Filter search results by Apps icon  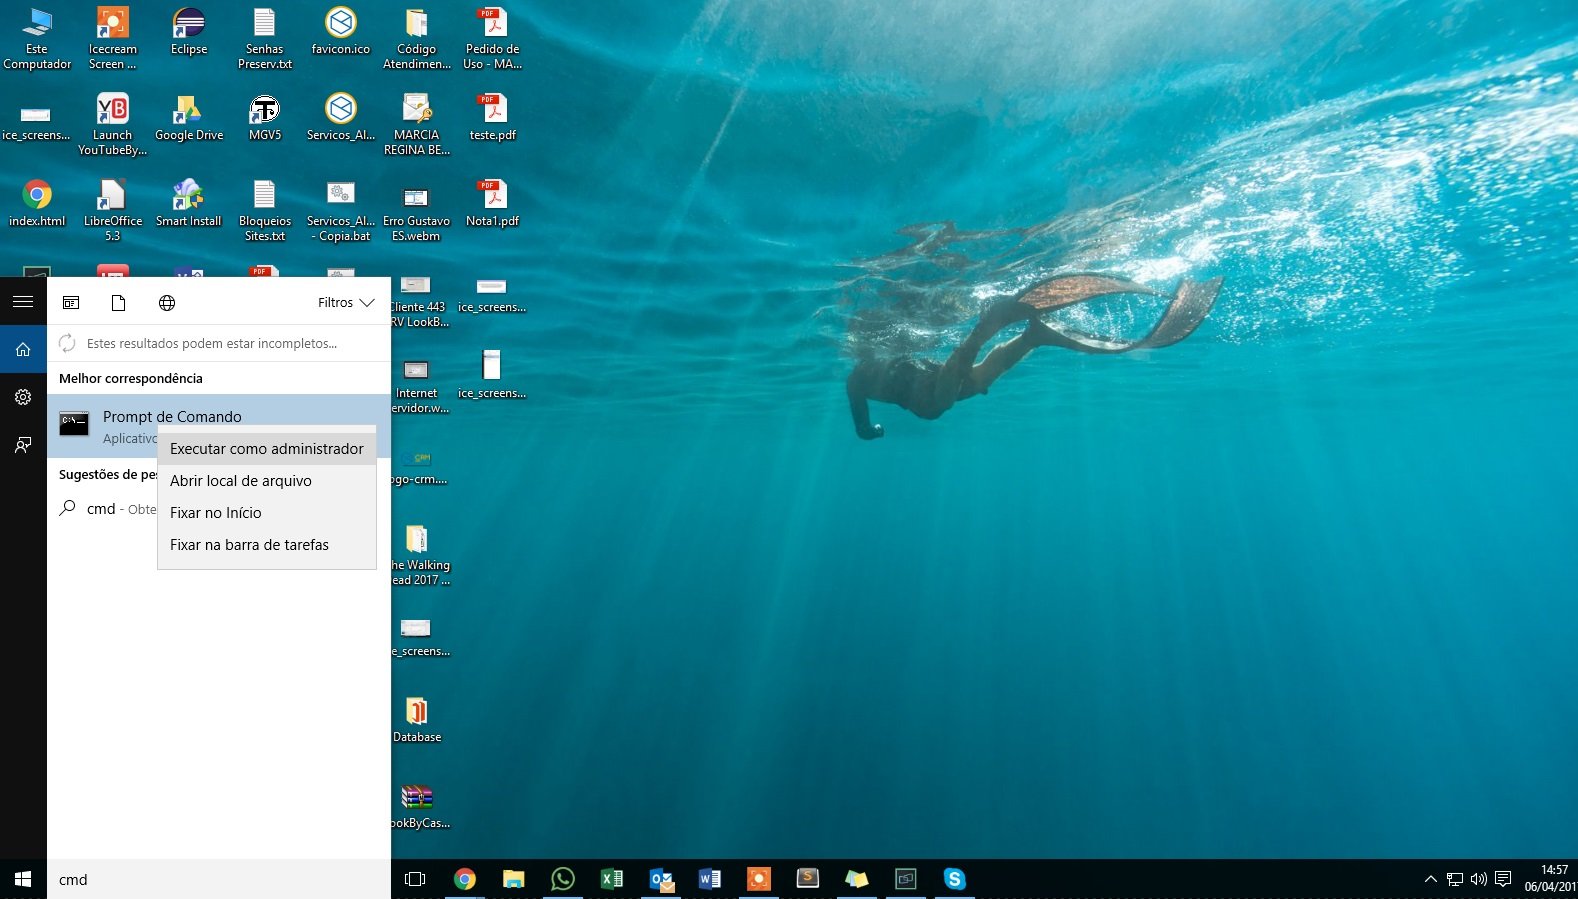click(x=71, y=303)
